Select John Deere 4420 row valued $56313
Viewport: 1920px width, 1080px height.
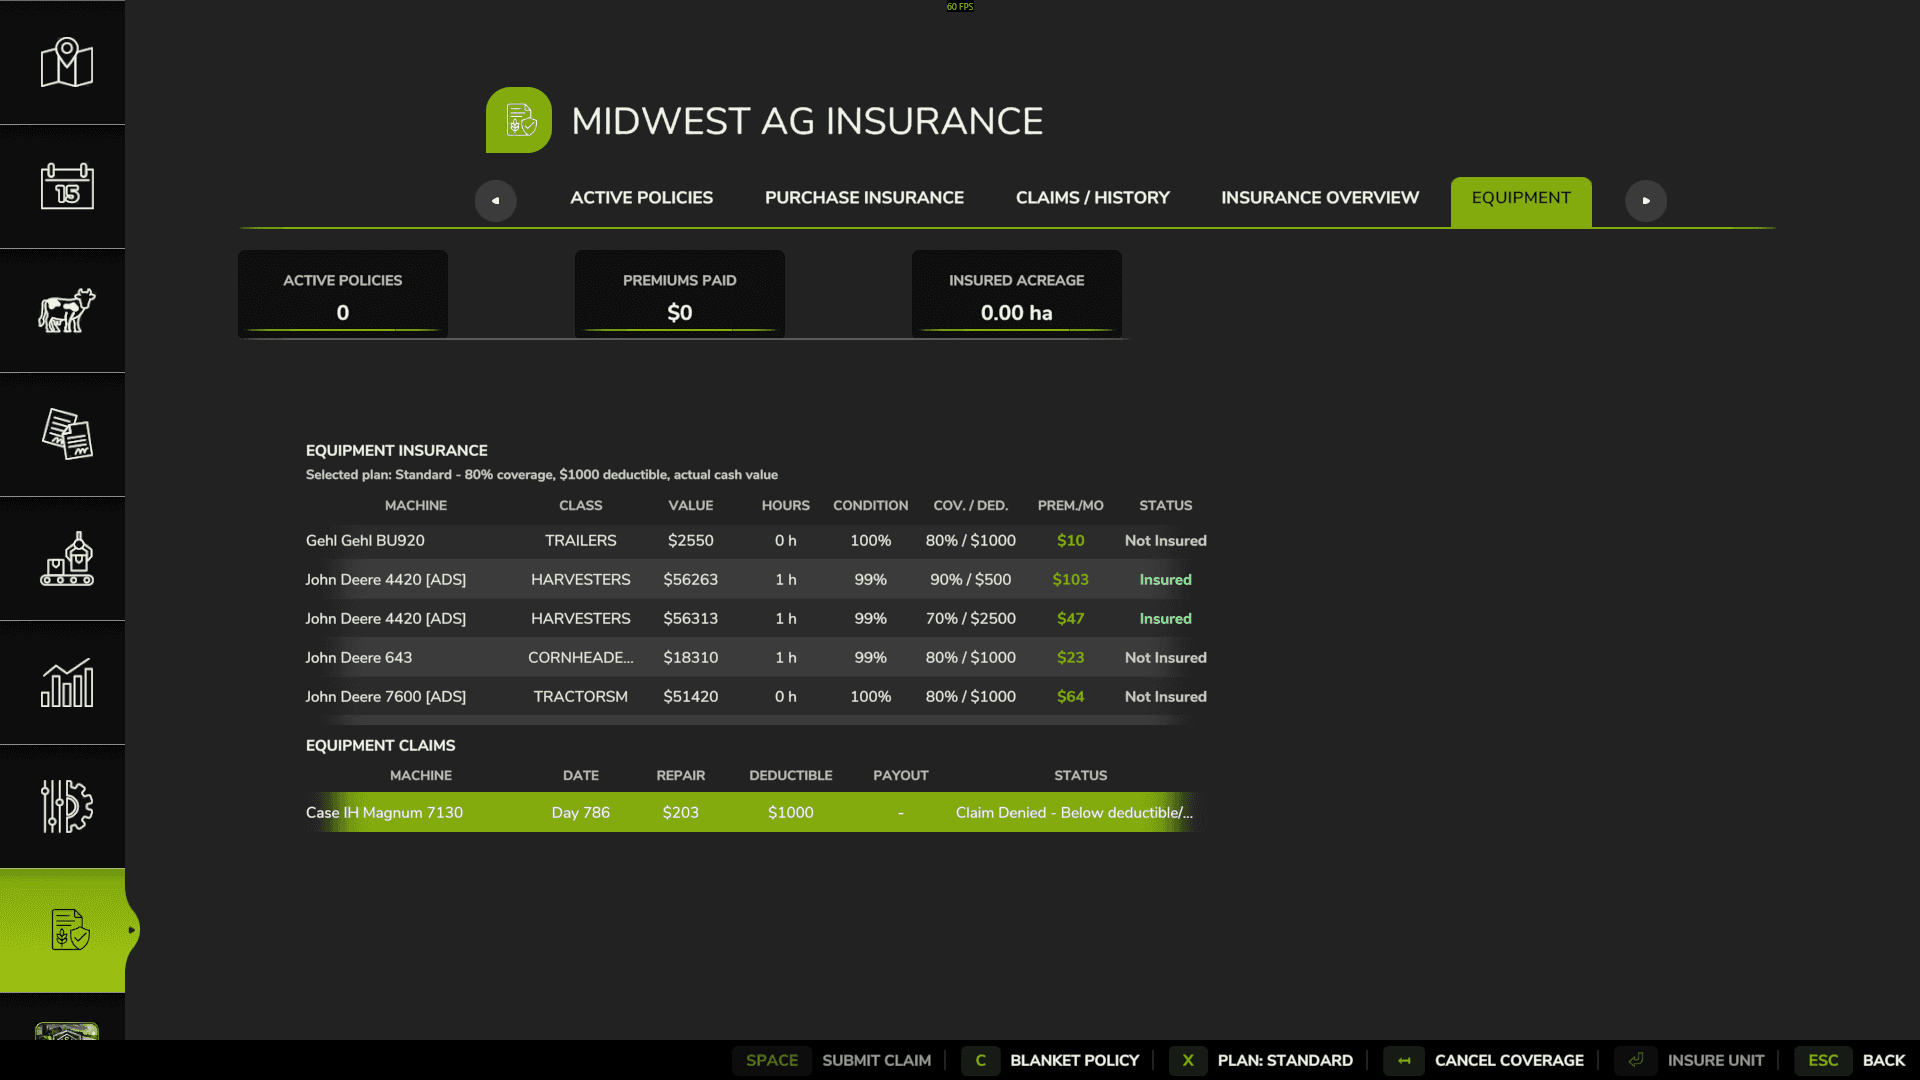(755, 618)
